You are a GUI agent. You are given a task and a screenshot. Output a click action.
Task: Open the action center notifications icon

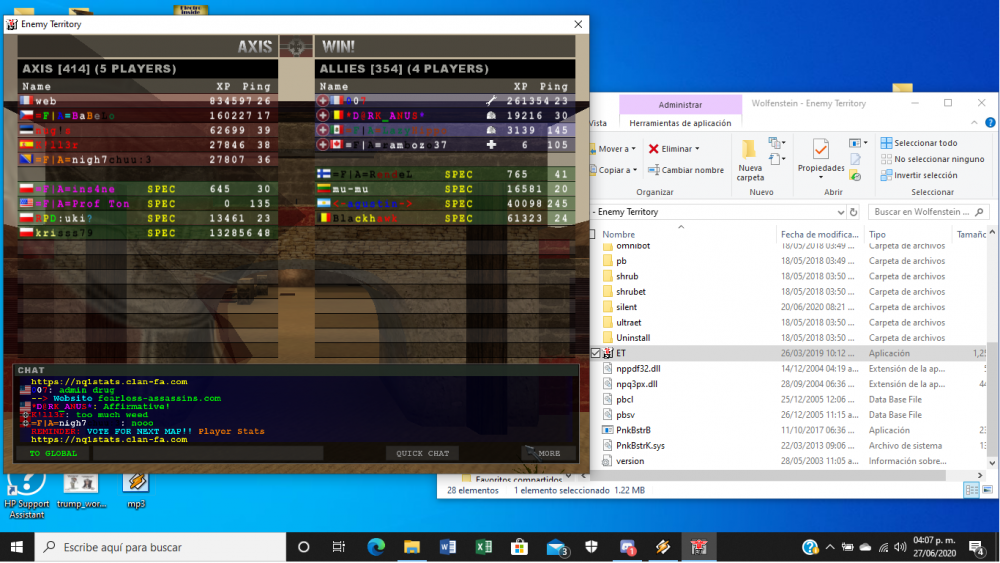(976, 547)
